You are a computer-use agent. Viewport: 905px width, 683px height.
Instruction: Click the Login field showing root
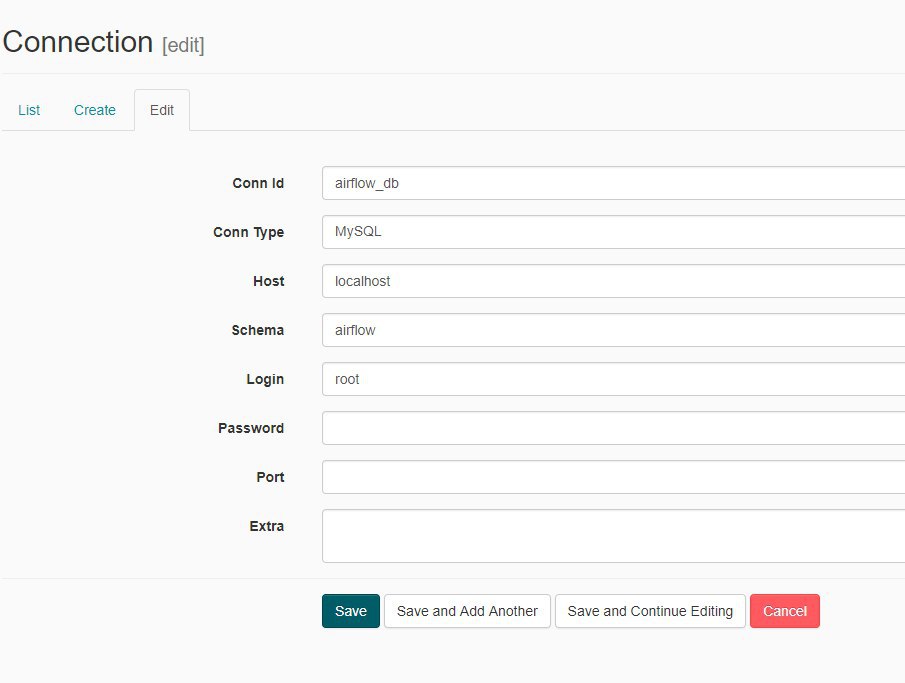pyautogui.click(x=614, y=379)
